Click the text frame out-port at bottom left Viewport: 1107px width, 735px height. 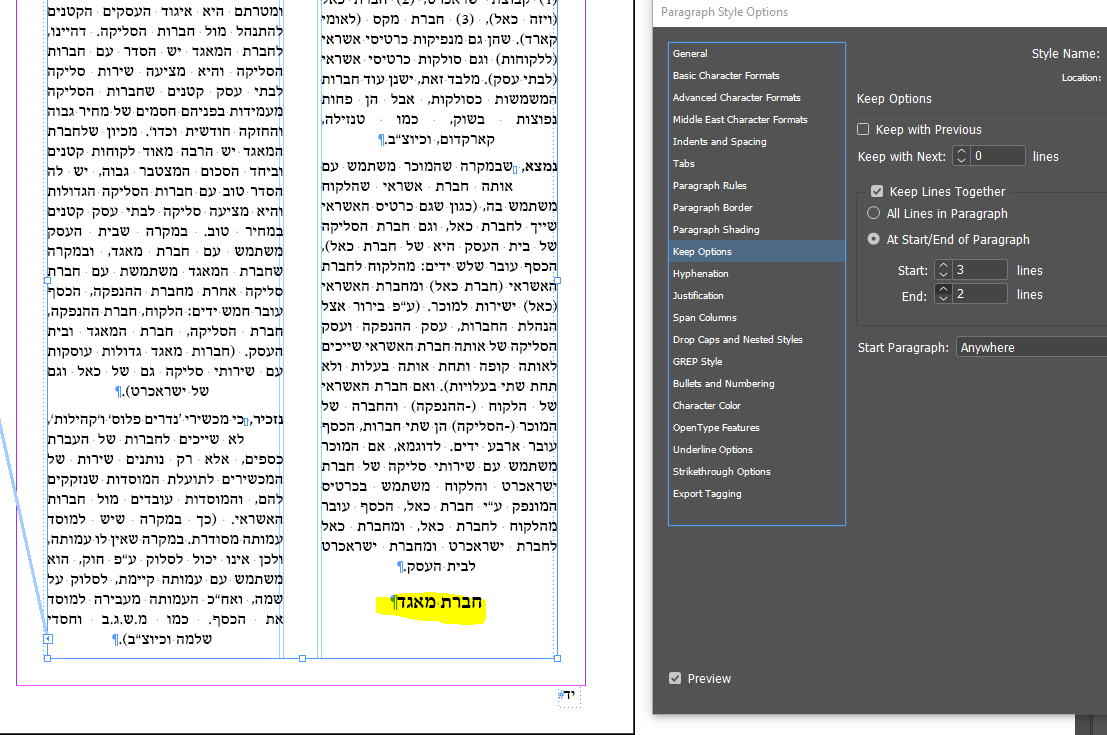tap(48, 639)
